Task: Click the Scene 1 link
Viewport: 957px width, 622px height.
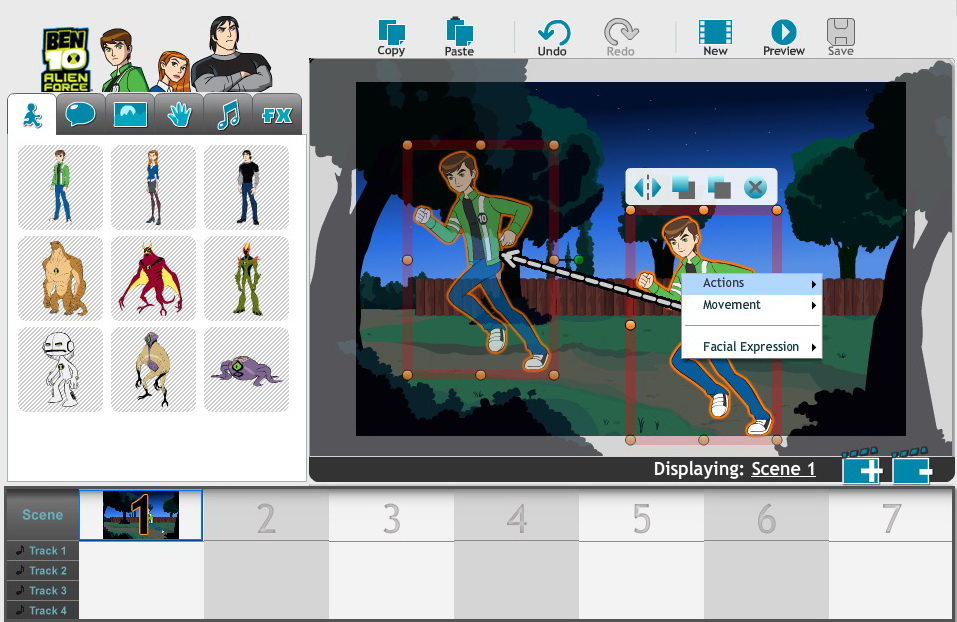Action: [783, 469]
